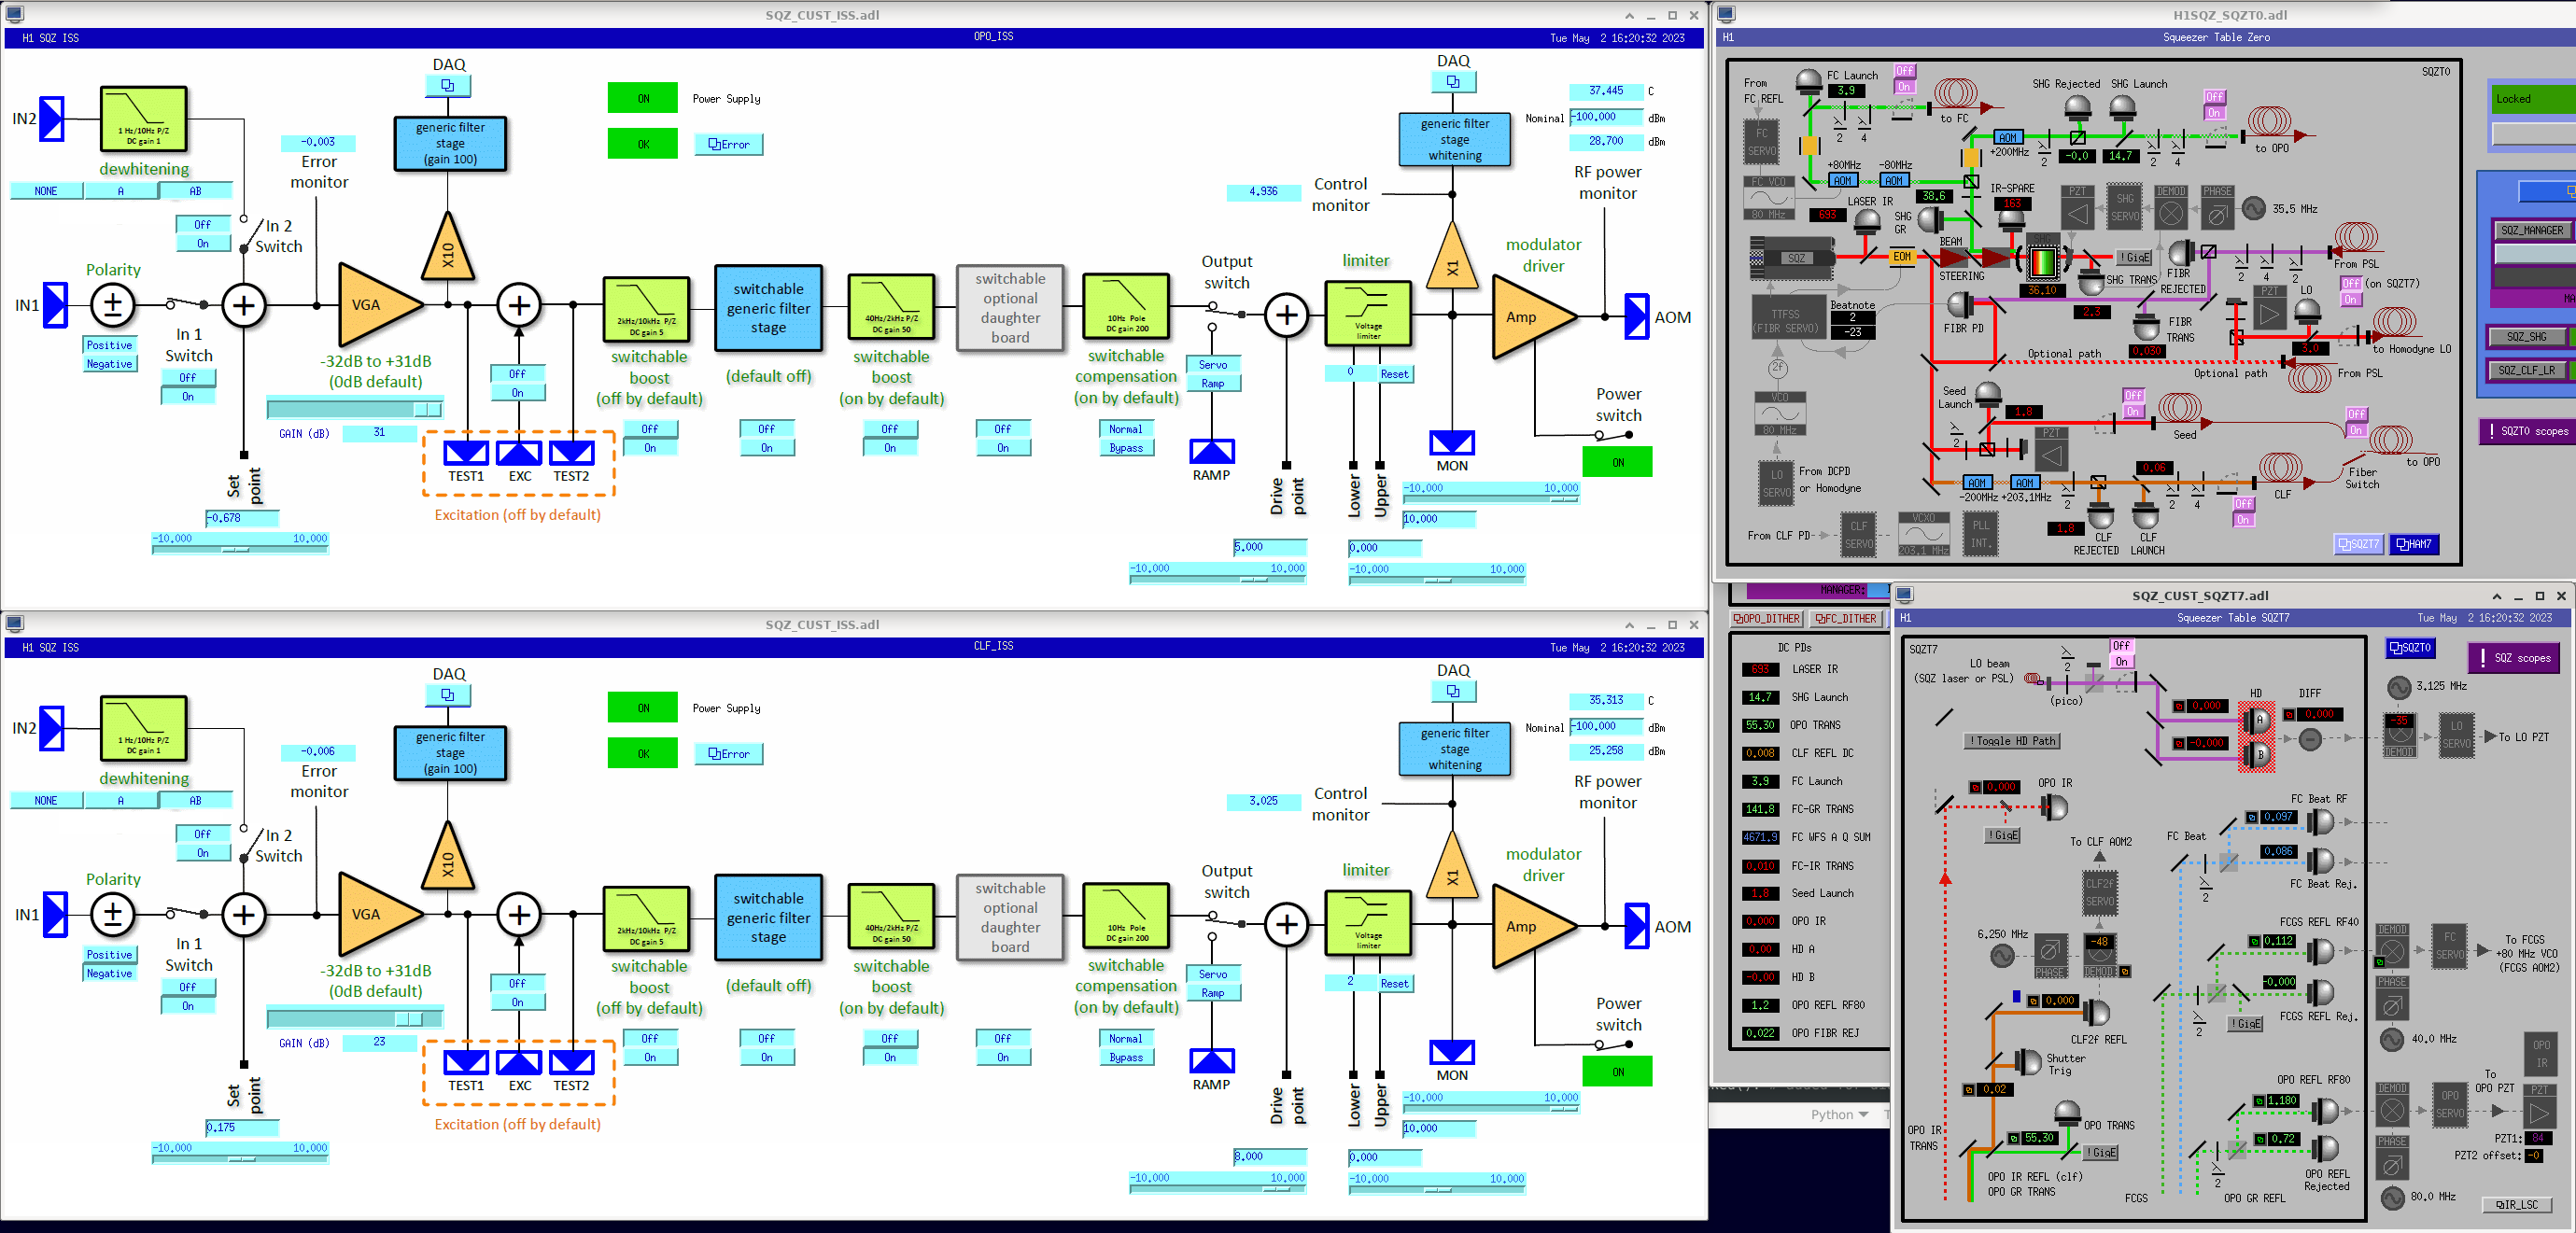Open the OPO SERVO block in SQZT7
Screen dimensions: 2576x1233
tap(2450, 1104)
